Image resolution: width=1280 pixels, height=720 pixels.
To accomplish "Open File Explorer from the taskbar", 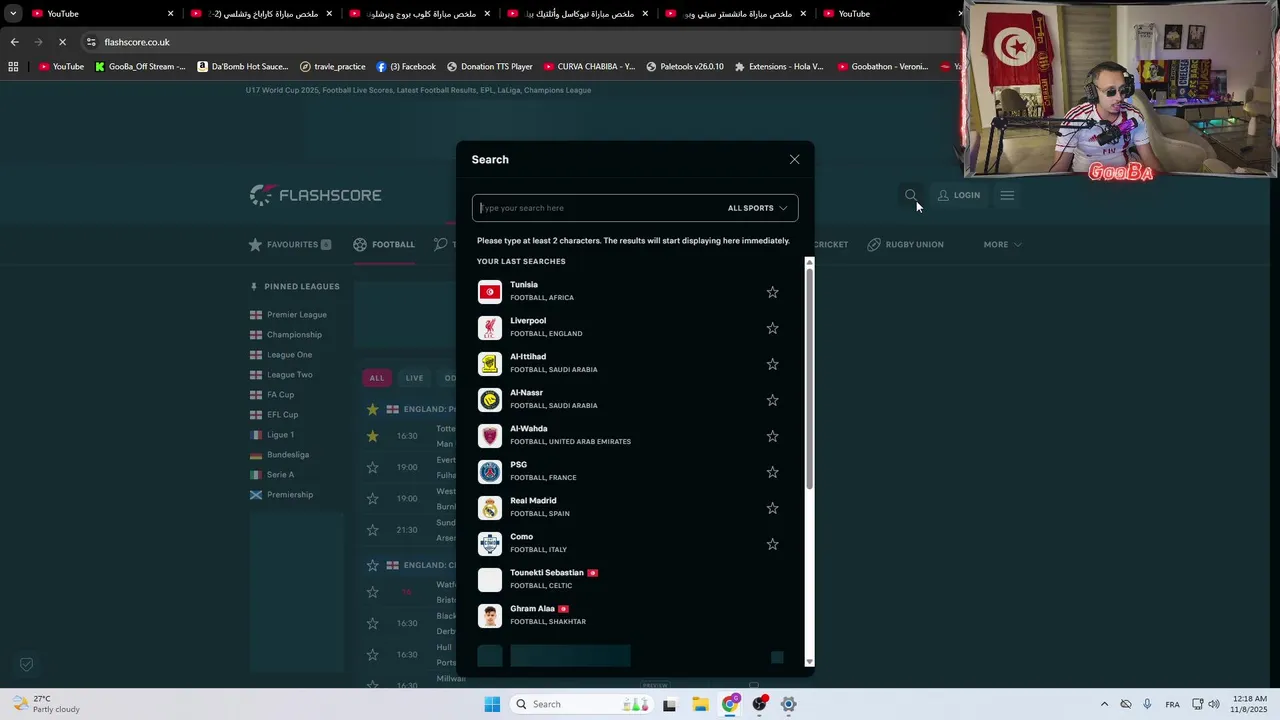I will coord(700,704).
